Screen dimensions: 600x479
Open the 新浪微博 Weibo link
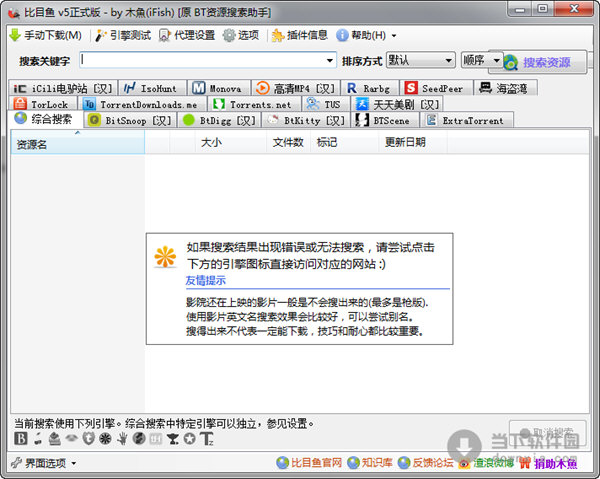486,463
